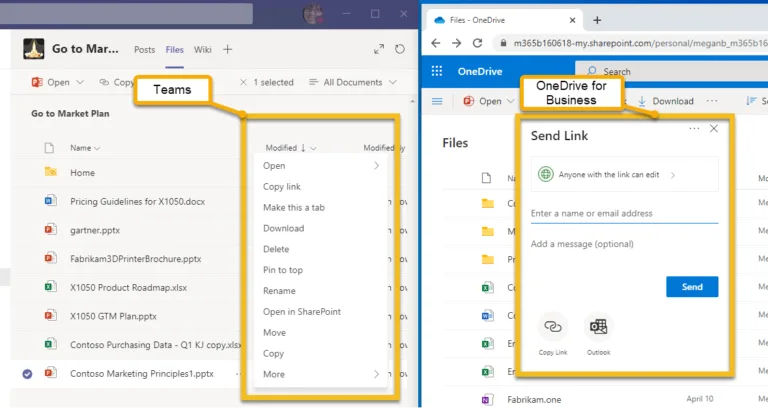
Task: Deselect the Contoso Marketing Principles1.pptx checkmark
Action: click(x=27, y=374)
